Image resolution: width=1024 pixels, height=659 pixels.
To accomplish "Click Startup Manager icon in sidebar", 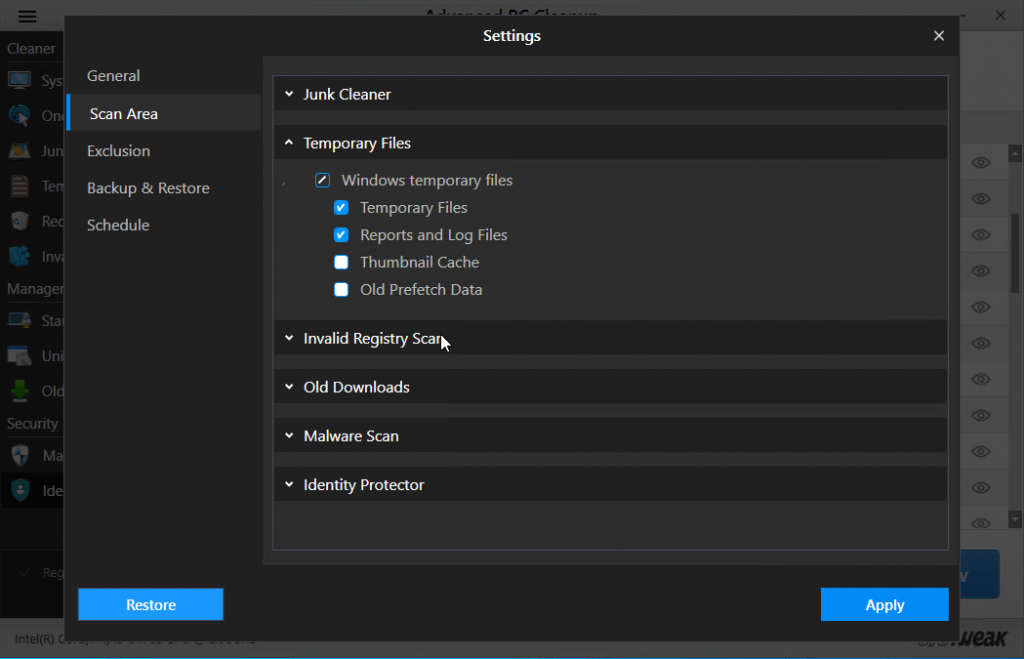I will coord(19,320).
